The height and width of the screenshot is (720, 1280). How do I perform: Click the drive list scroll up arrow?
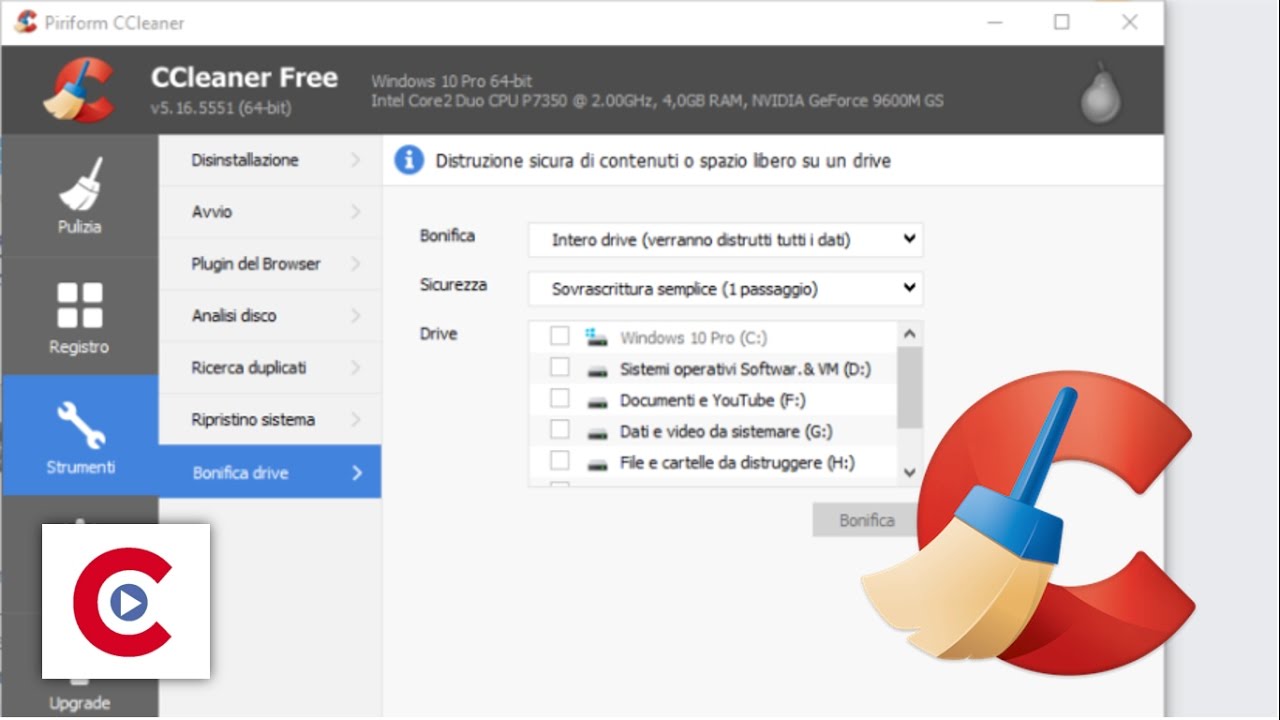tap(910, 334)
